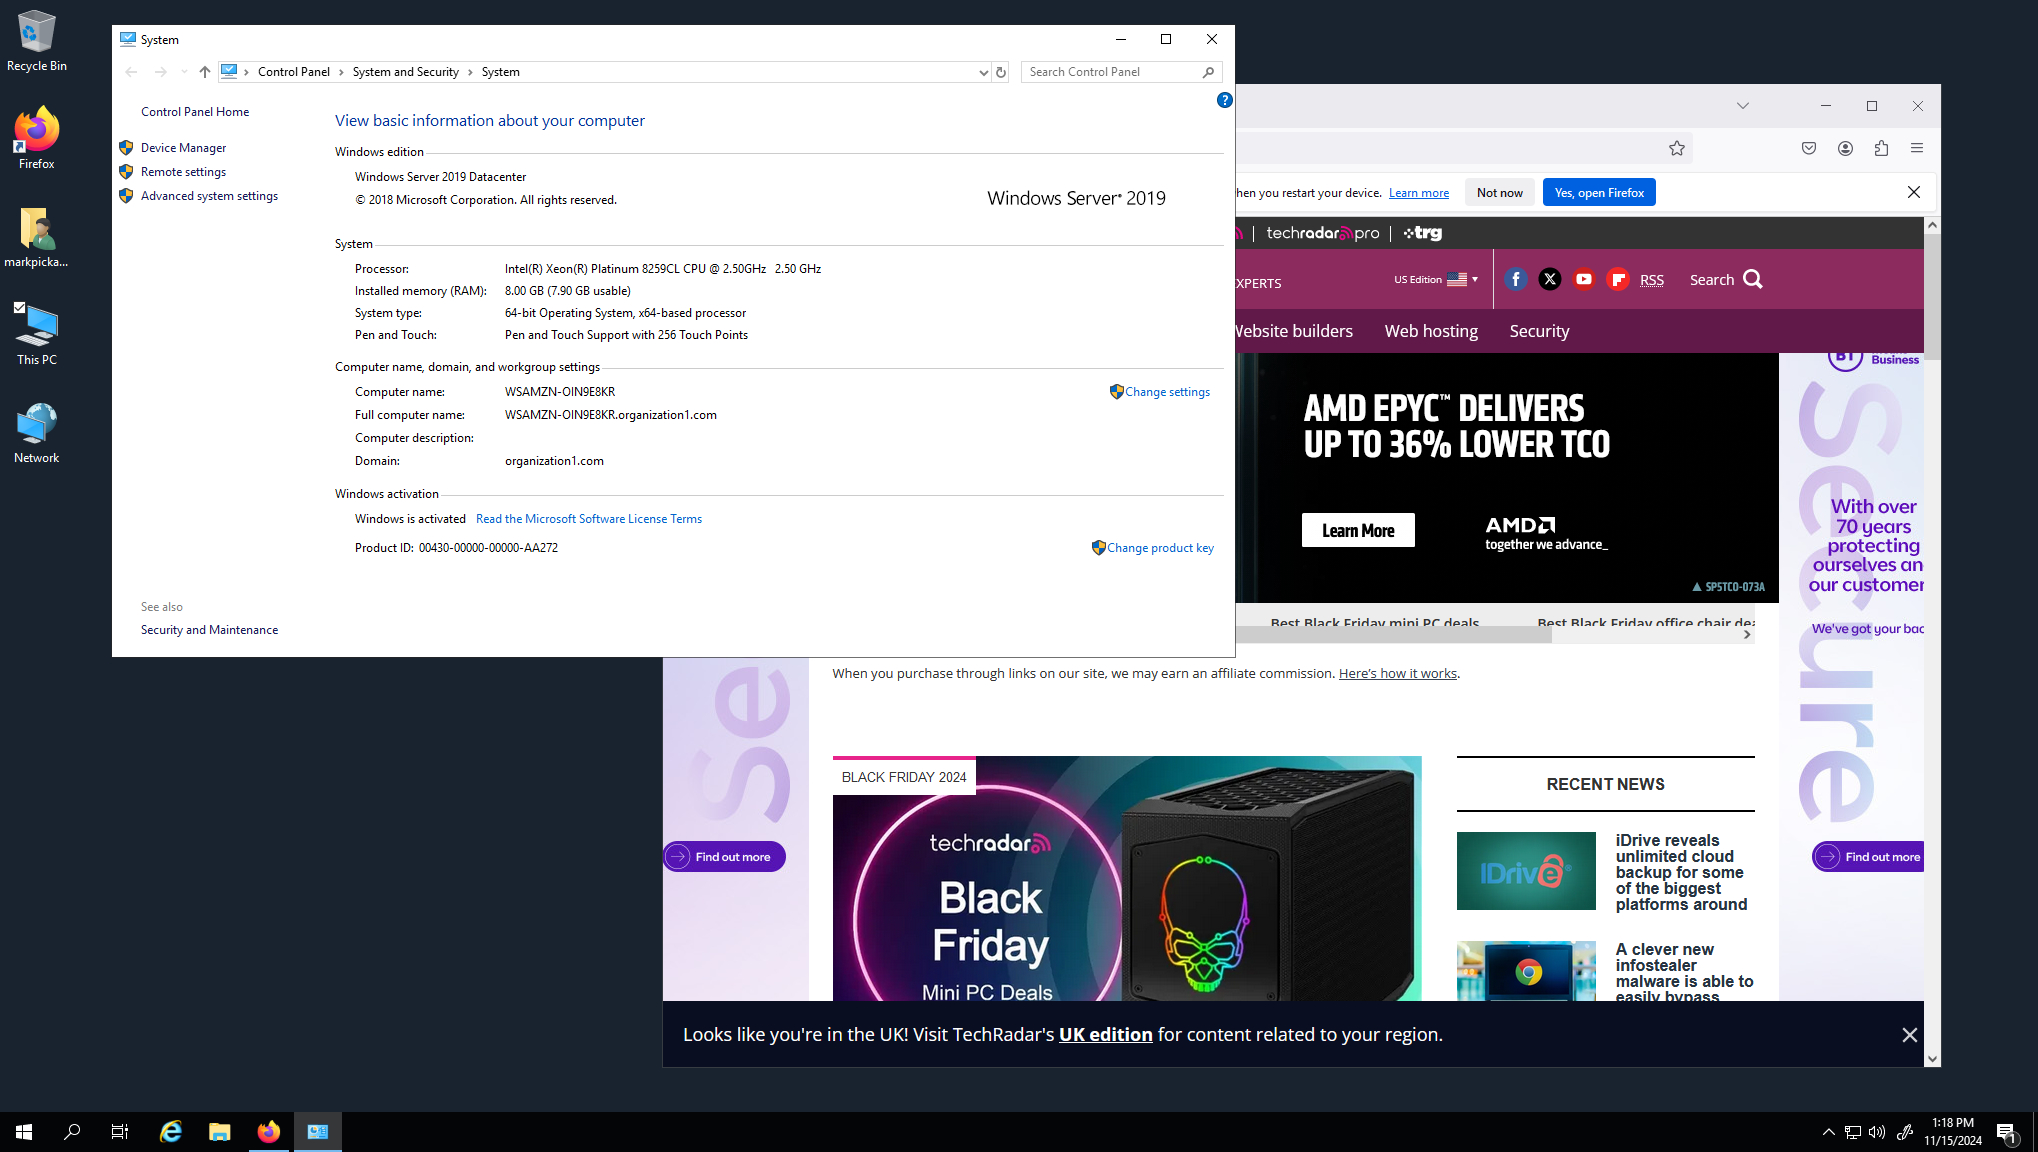Image resolution: width=2038 pixels, height=1152 pixels.
Task: Click the Advanced system settings icon
Action: (127, 195)
